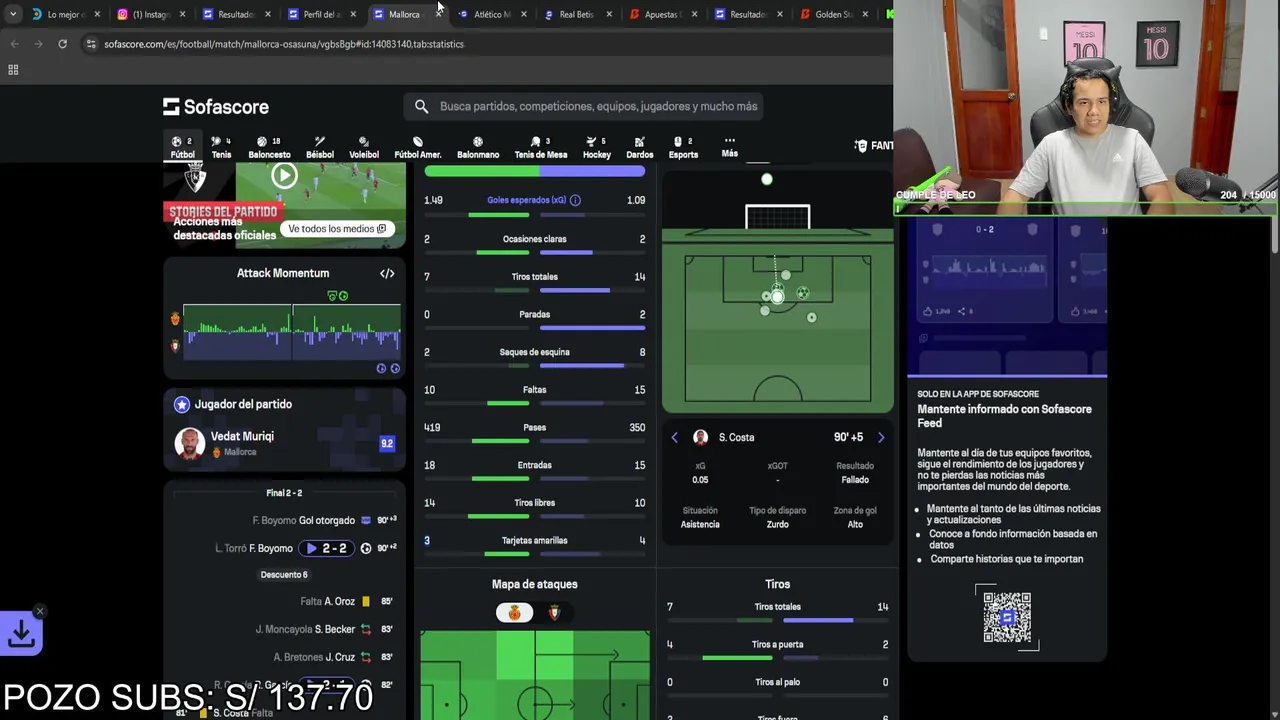Close the Mallorca browser tab
The image size is (1280, 720).
point(438,14)
